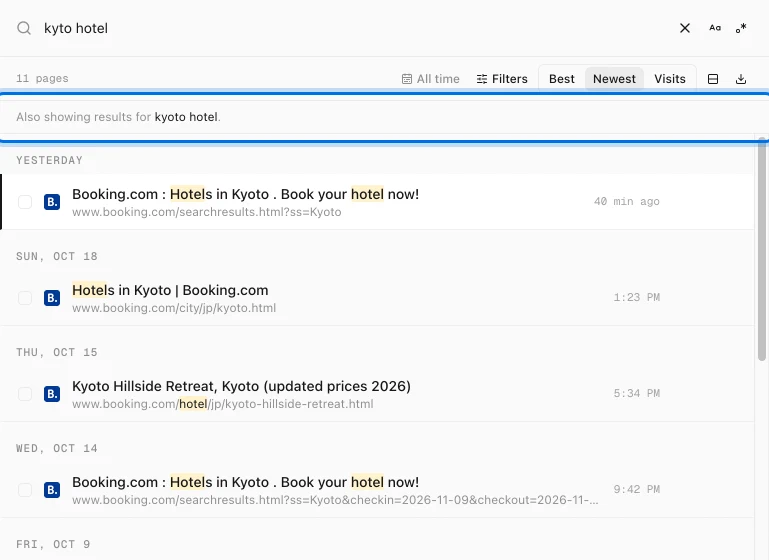Click URL containing checkin=2026-11-09
The image size is (769, 560).
[335, 500]
